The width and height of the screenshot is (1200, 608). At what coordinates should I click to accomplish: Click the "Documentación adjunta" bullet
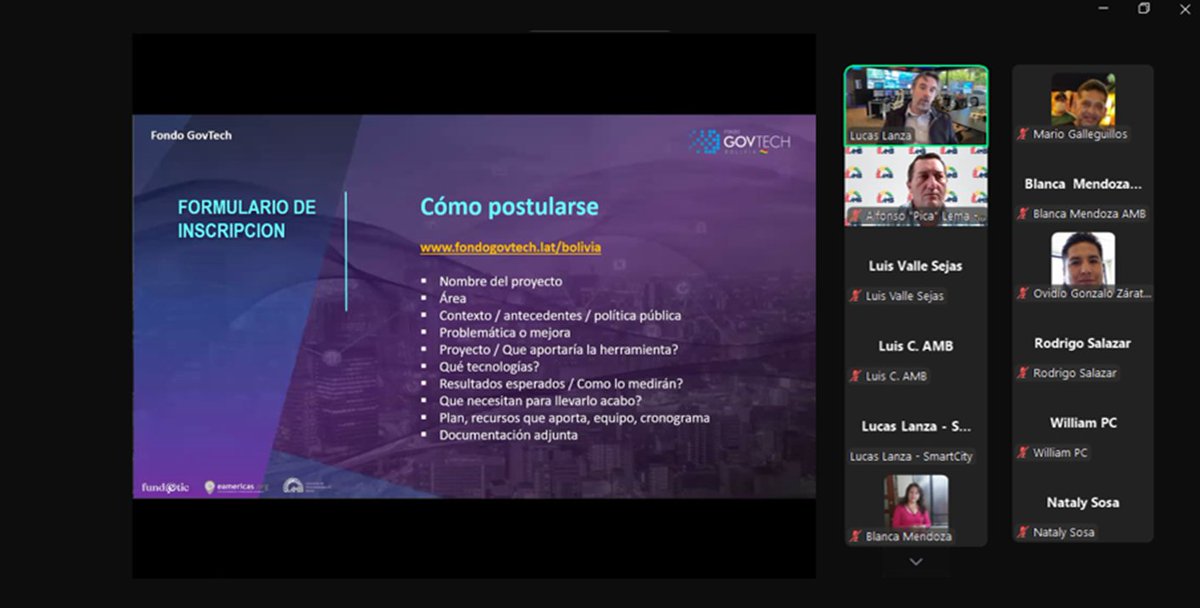tap(508, 435)
